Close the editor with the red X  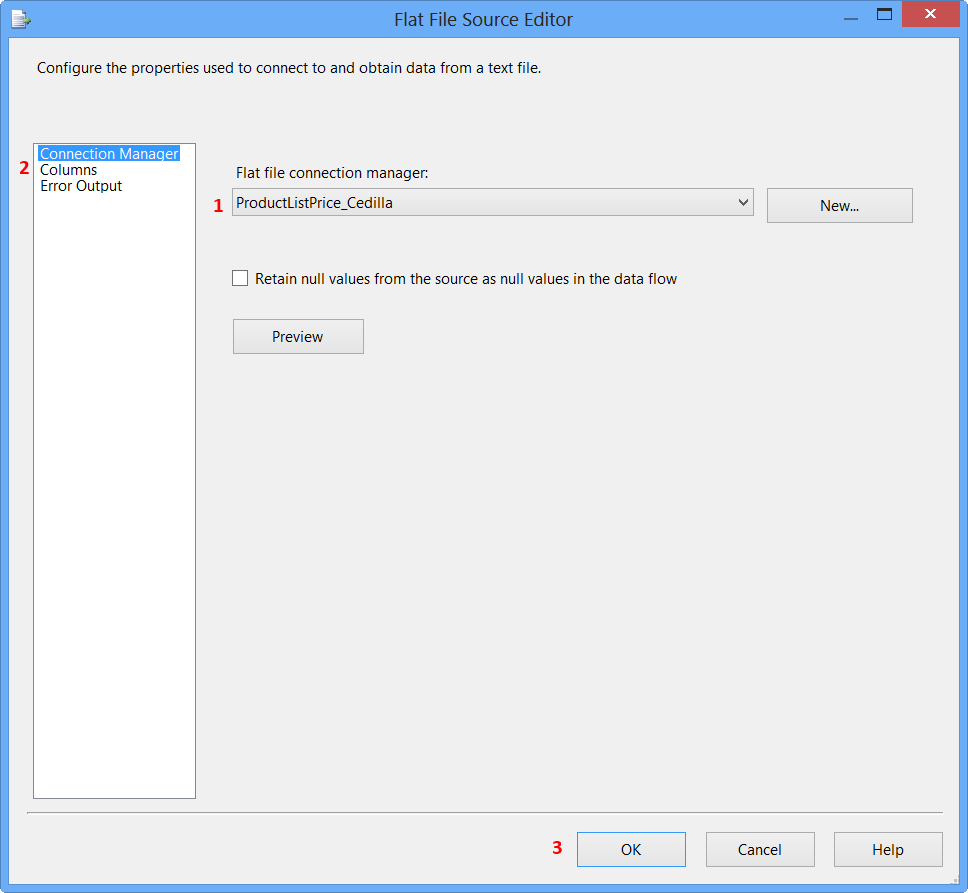[x=930, y=14]
